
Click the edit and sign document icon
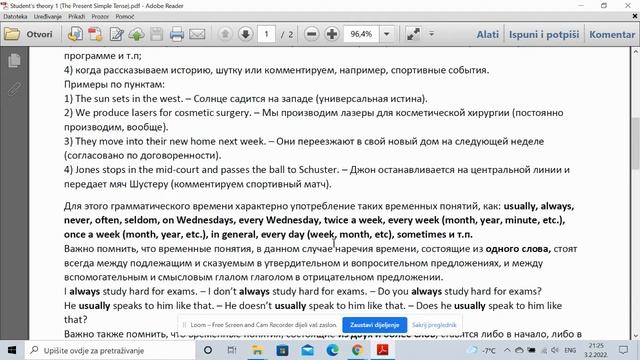tap(116, 34)
